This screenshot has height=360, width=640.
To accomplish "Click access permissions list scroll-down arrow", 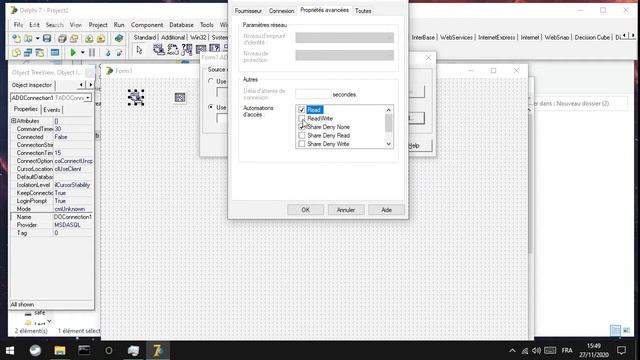I will click(x=389, y=144).
